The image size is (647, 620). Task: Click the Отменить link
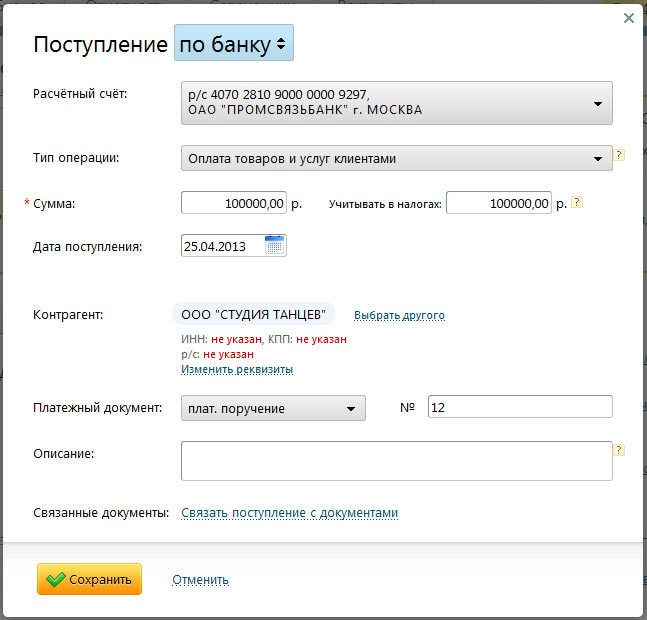(x=200, y=579)
